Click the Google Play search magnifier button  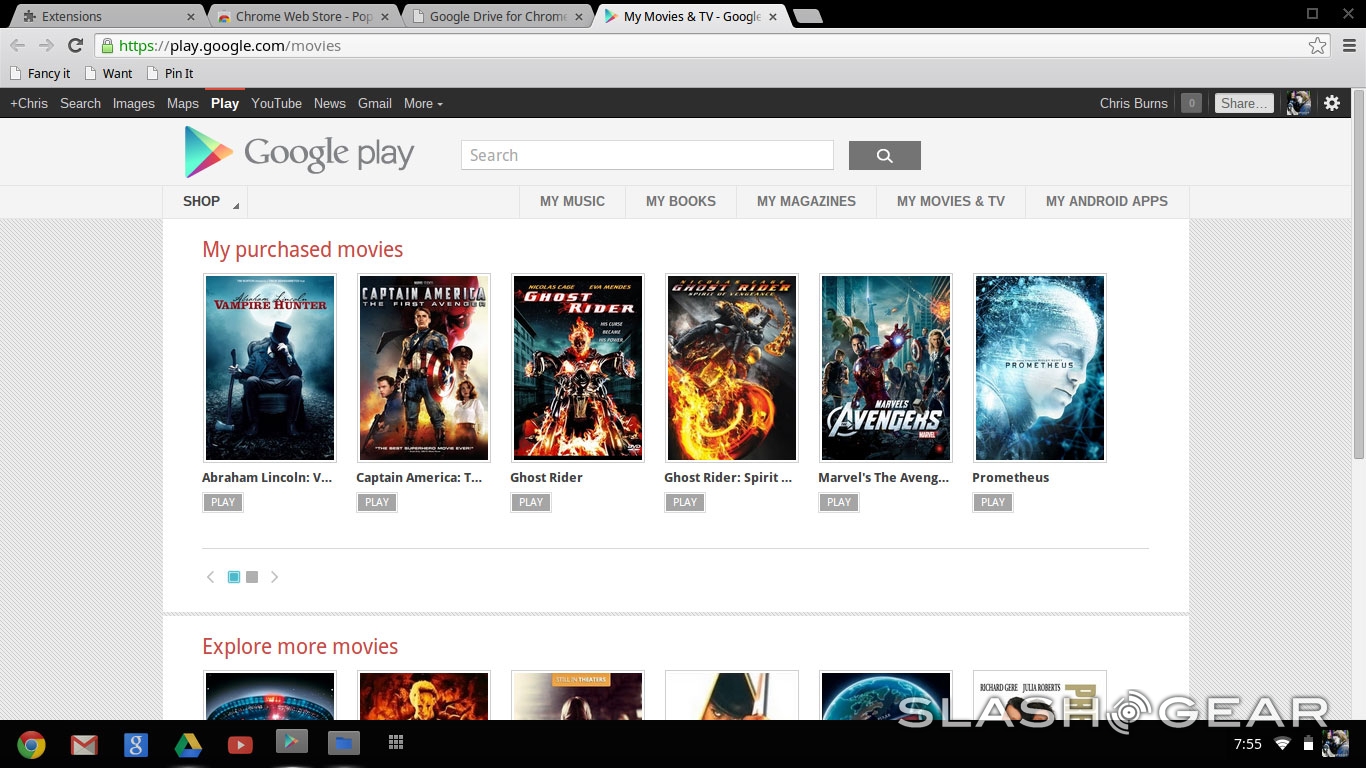pyautogui.click(x=884, y=155)
